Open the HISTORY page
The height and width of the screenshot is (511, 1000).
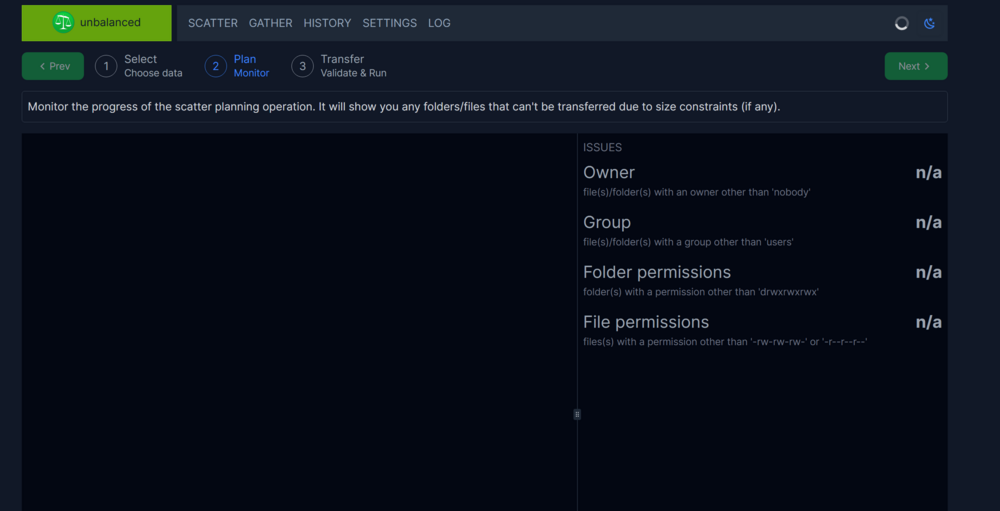[327, 23]
